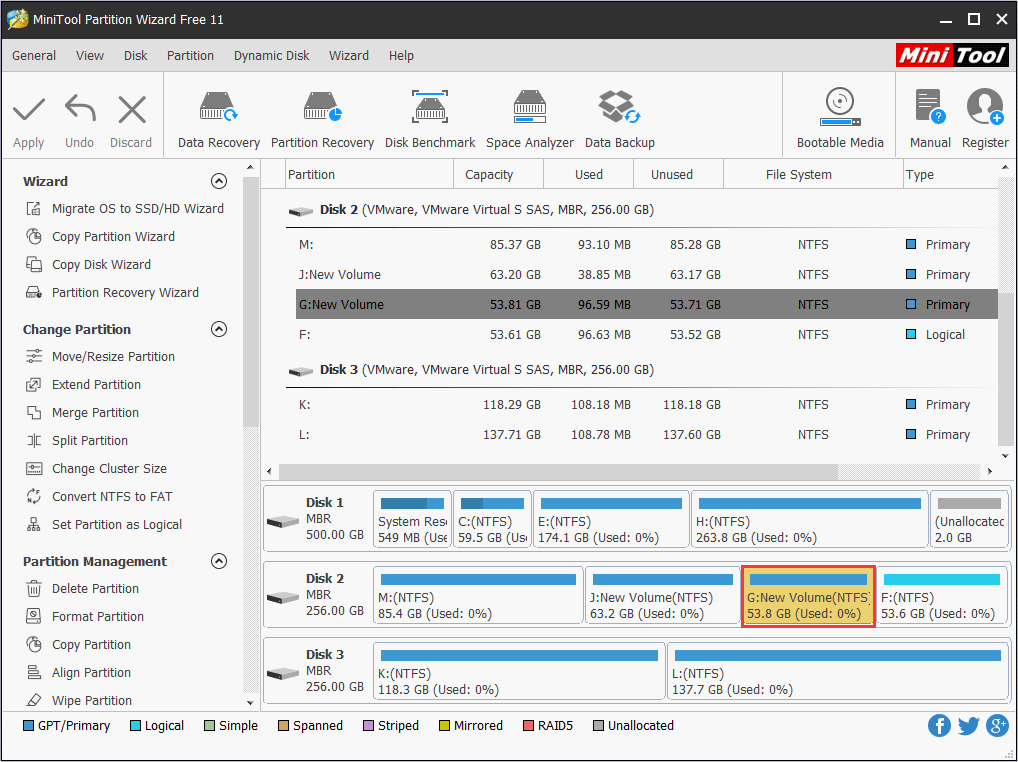Launch Partition Recovery
The image size is (1018, 762).
point(322,115)
